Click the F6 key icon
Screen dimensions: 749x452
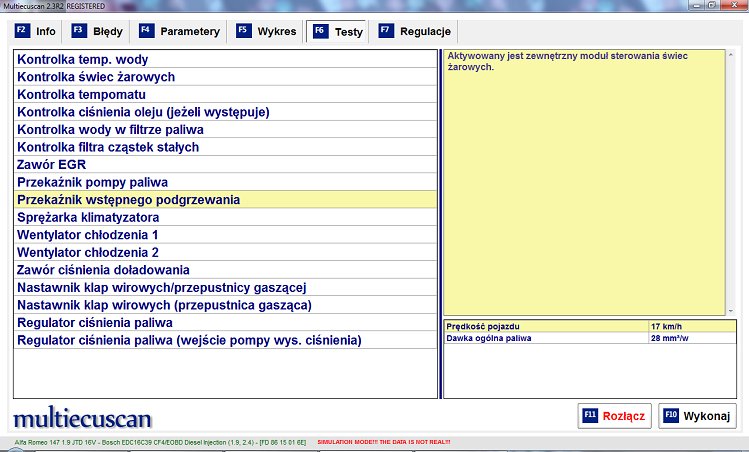(320, 32)
